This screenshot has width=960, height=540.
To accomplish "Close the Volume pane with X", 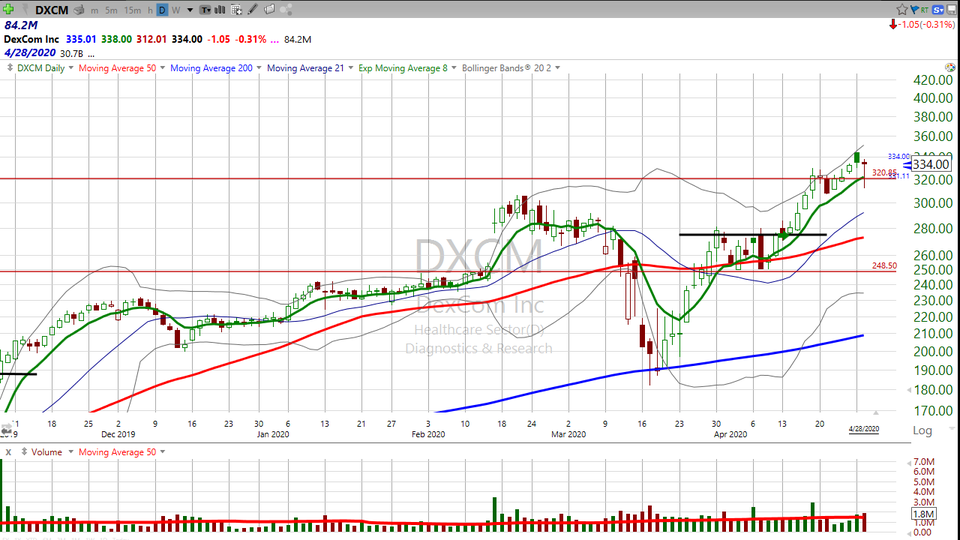I will click(x=9, y=452).
